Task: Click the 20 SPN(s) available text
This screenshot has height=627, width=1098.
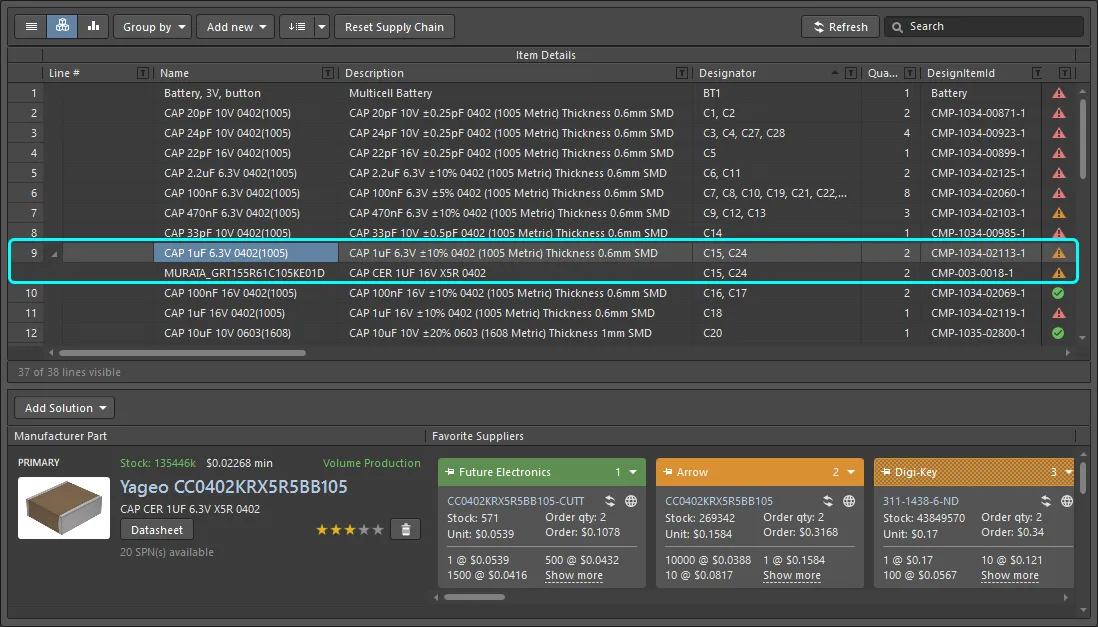Action: pyautogui.click(x=167, y=552)
